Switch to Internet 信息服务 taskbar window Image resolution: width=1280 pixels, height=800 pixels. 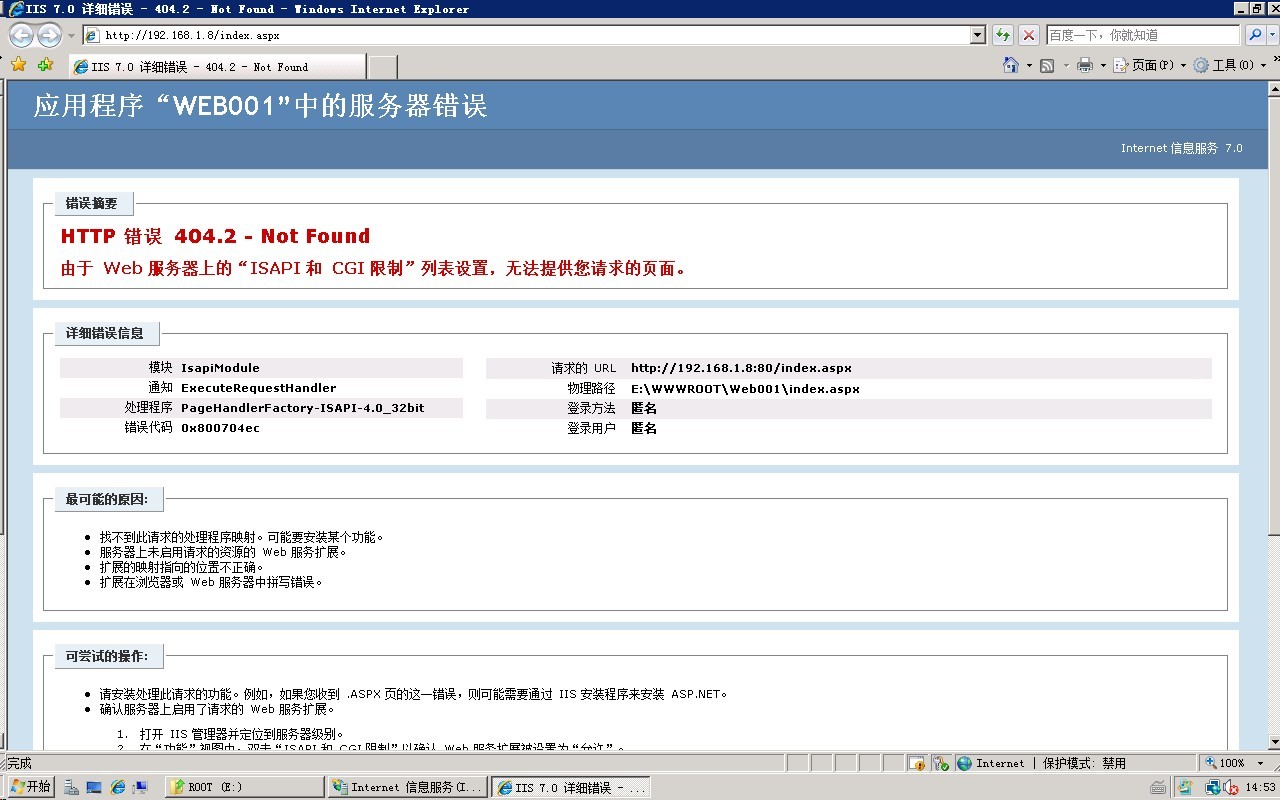coord(408,787)
